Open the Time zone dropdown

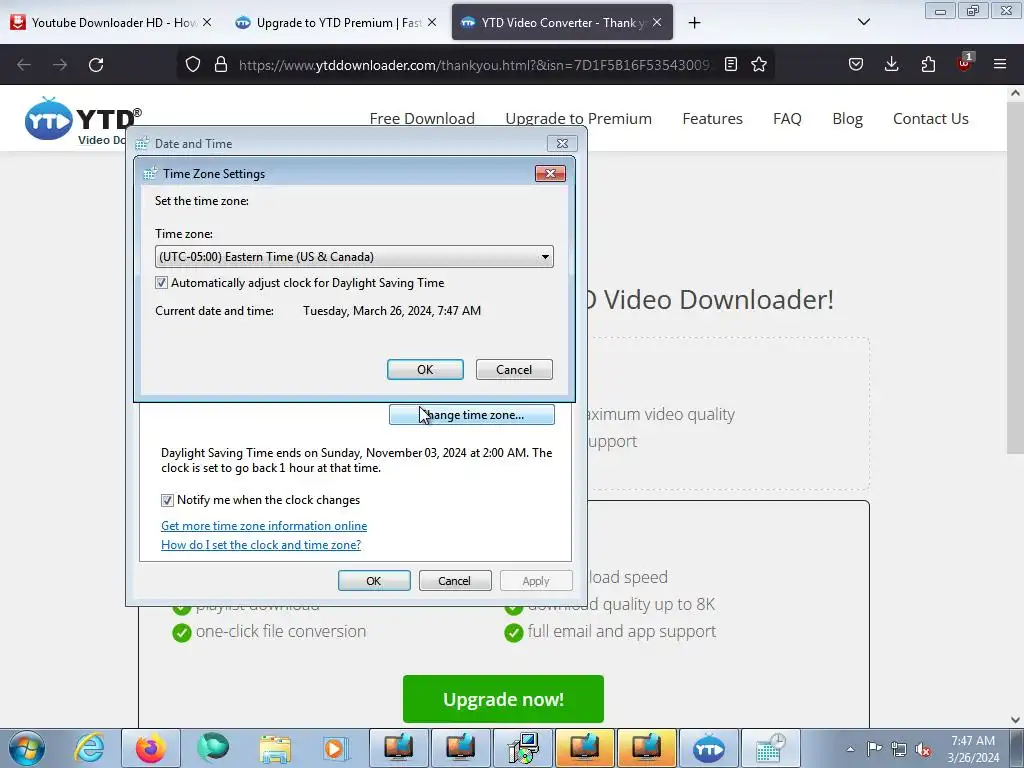(x=354, y=257)
